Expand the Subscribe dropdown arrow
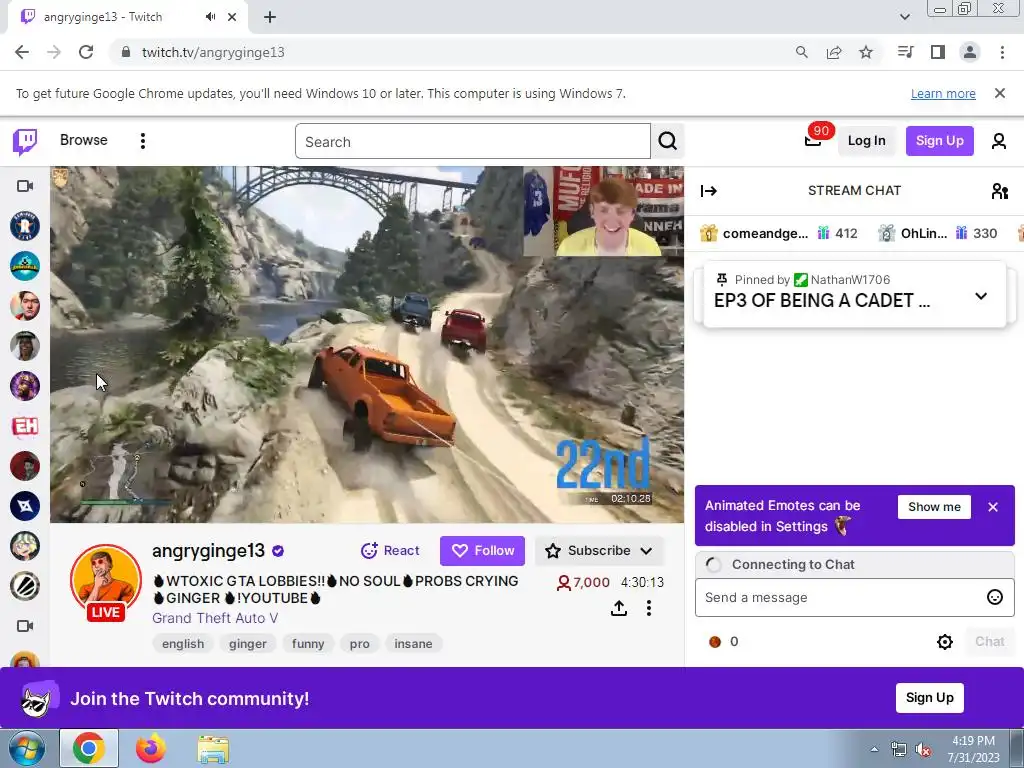This screenshot has width=1024, height=768. 647,551
